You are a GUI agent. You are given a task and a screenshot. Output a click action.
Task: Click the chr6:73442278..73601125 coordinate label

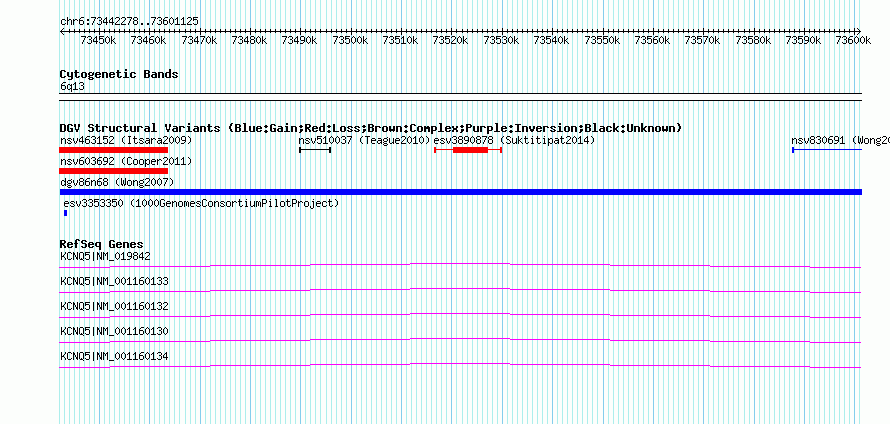pos(129,21)
